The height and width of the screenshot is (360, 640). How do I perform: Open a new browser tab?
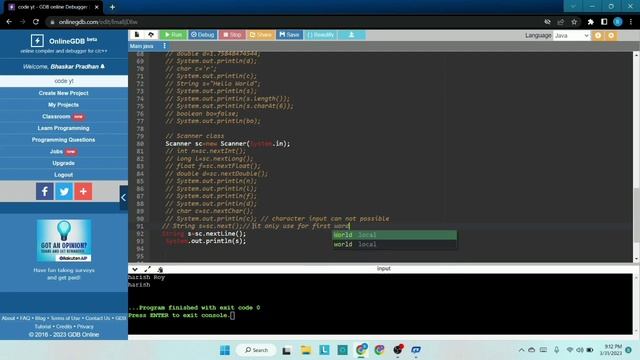coord(112,7)
